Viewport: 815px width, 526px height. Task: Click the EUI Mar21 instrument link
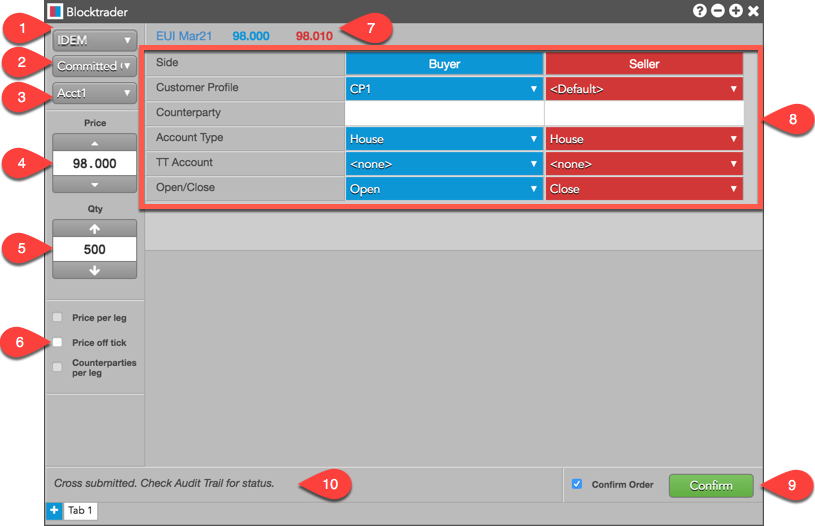[184, 36]
